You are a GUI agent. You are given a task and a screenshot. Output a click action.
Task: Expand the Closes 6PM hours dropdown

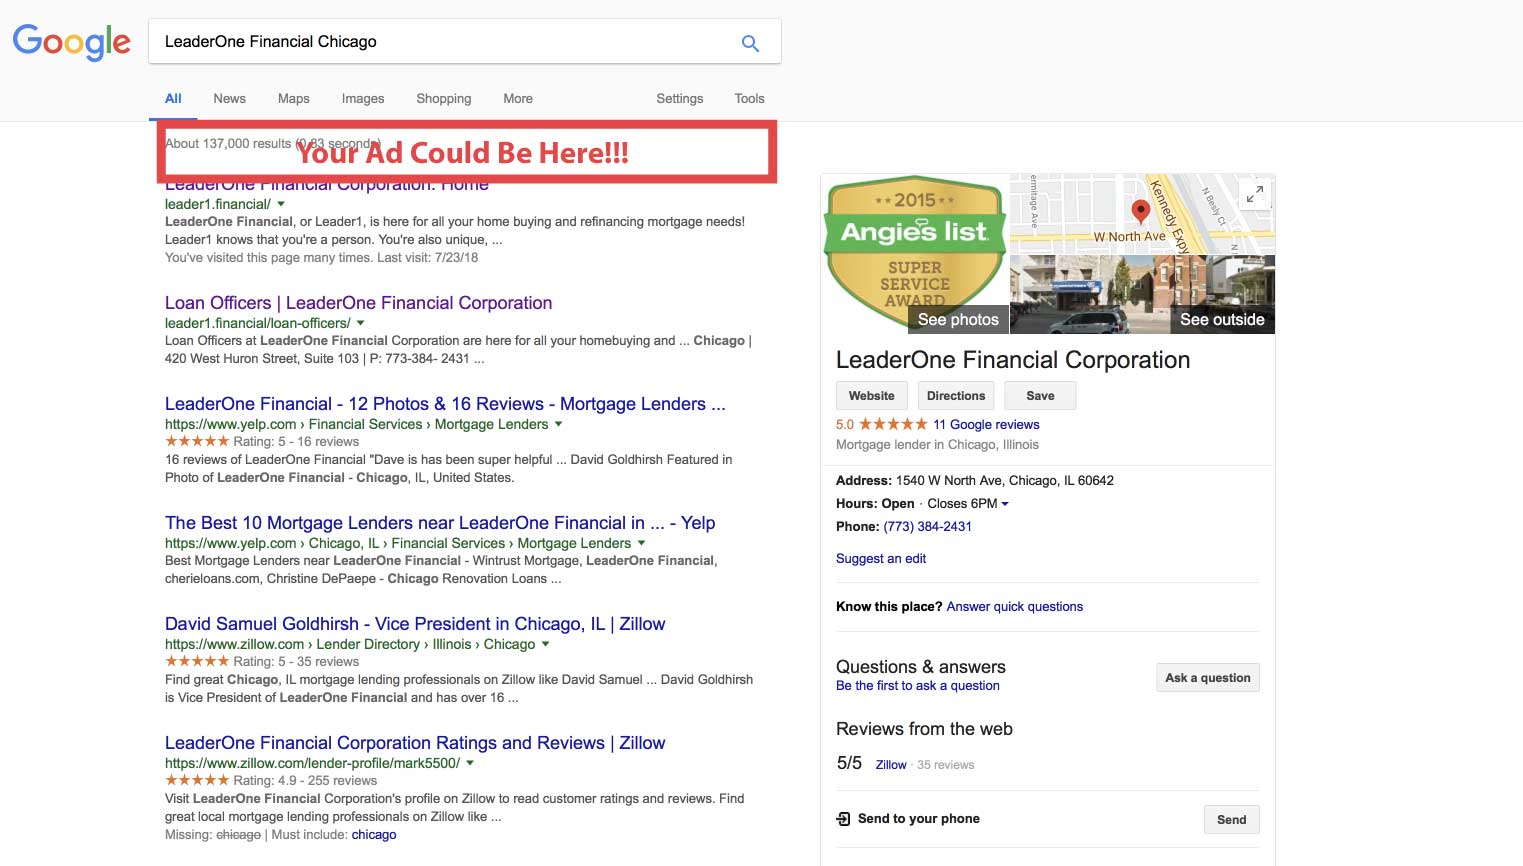pyautogui.click(x=1005, y=504)
